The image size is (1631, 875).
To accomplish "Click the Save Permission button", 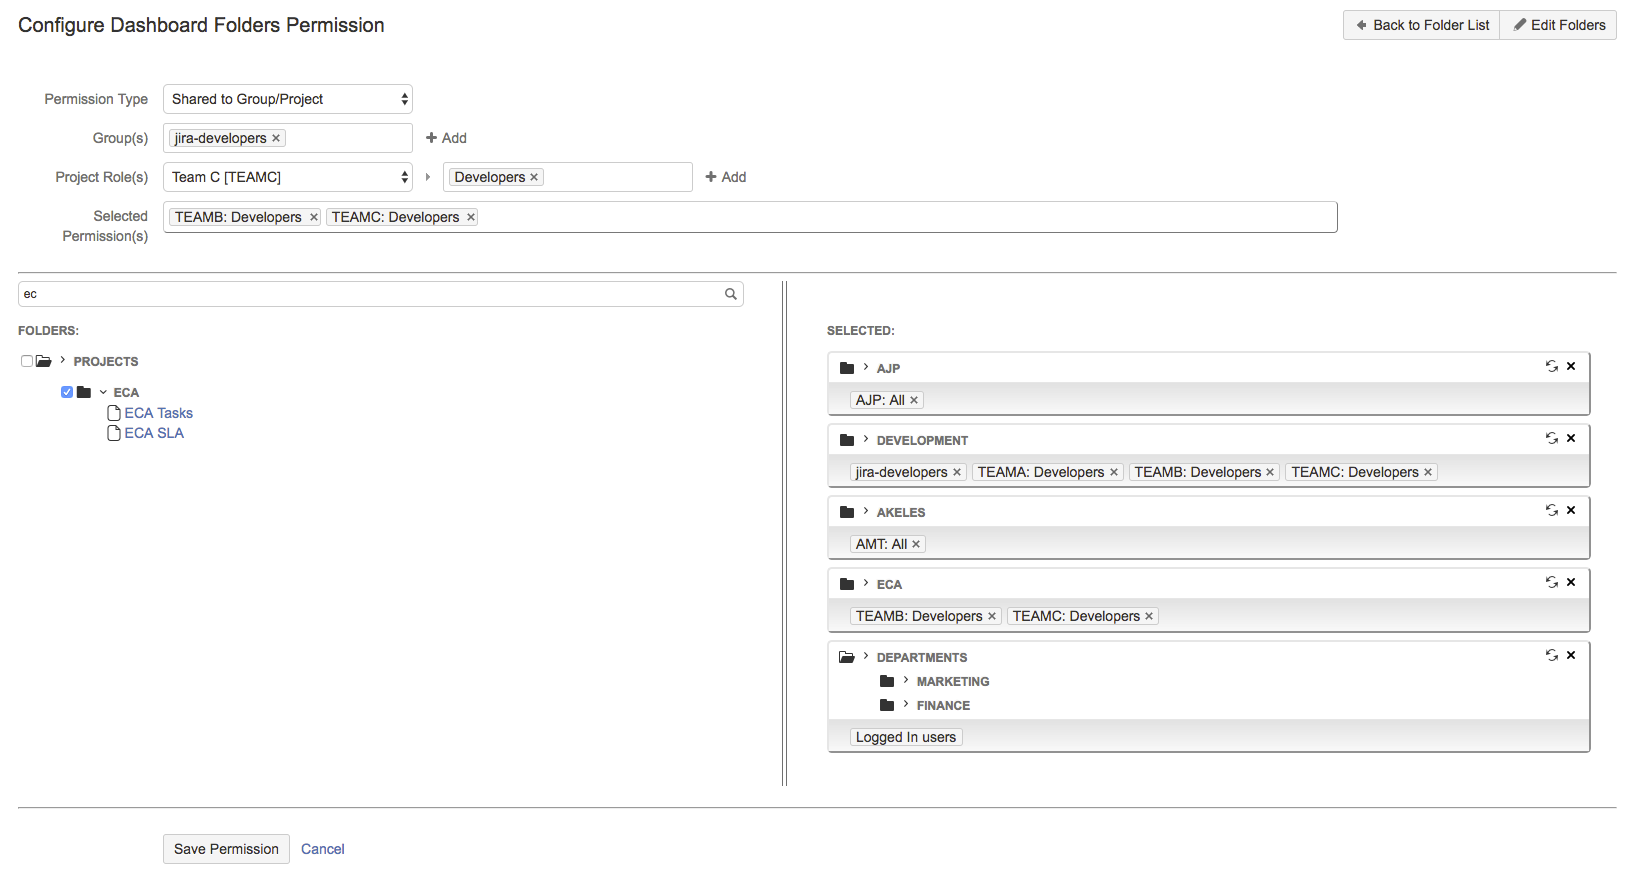I will 226,849.
